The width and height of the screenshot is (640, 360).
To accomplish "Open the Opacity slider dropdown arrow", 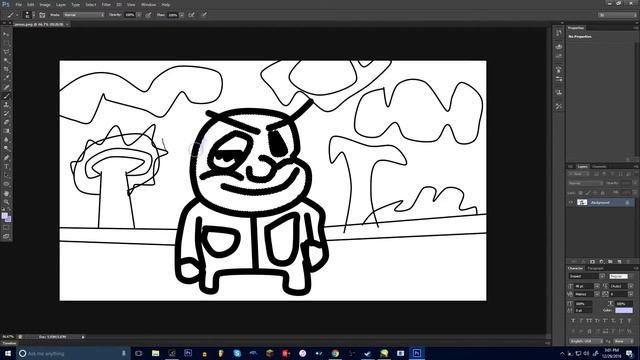I will [139, 15].
